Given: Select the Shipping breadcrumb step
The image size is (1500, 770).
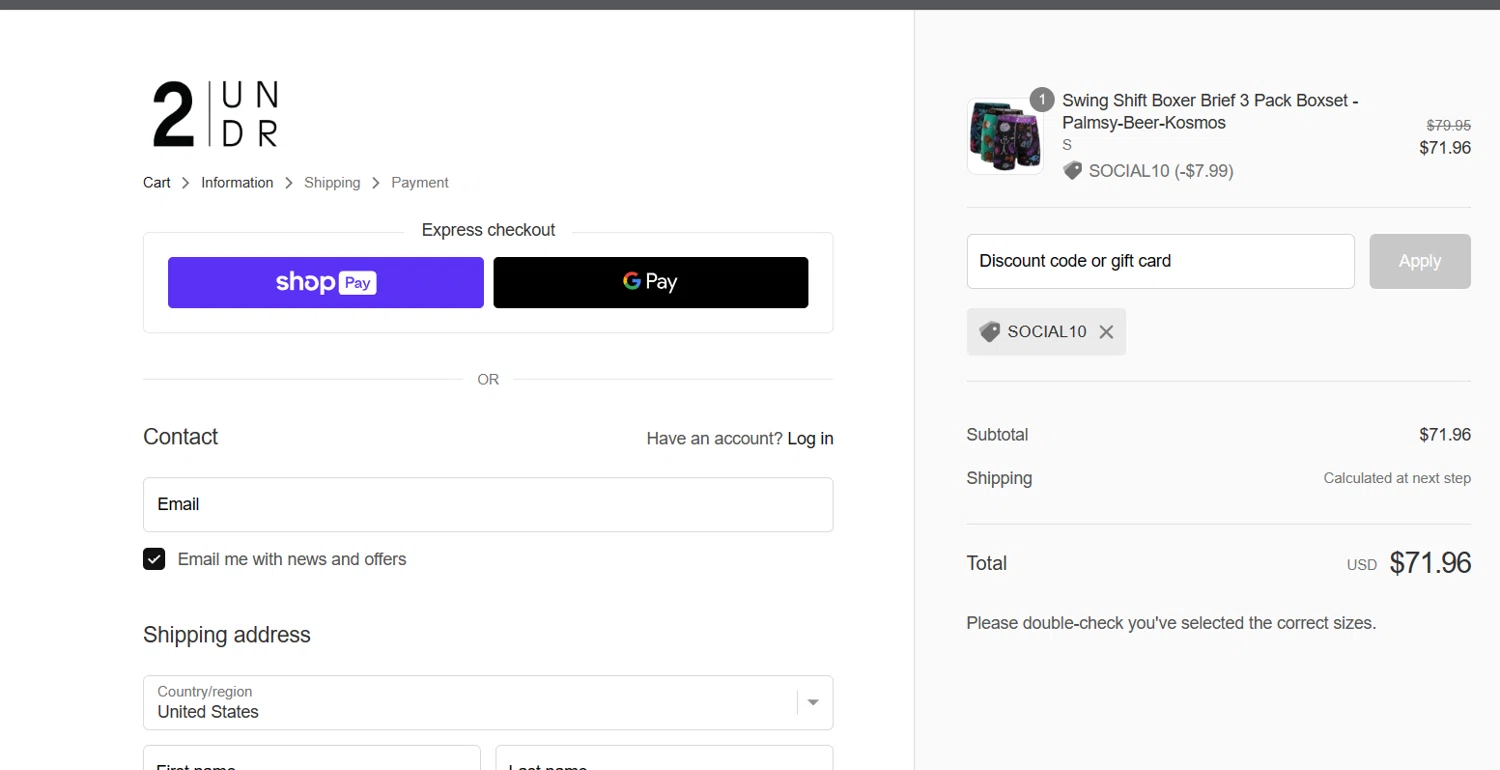Looking at the screenshot, I should click(x=332, y=183).
